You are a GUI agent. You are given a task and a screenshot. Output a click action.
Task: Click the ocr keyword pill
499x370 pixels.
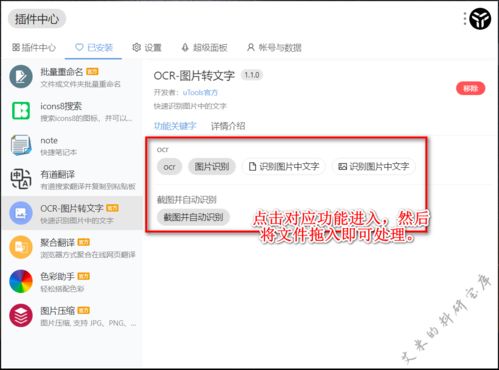point(169,167)
